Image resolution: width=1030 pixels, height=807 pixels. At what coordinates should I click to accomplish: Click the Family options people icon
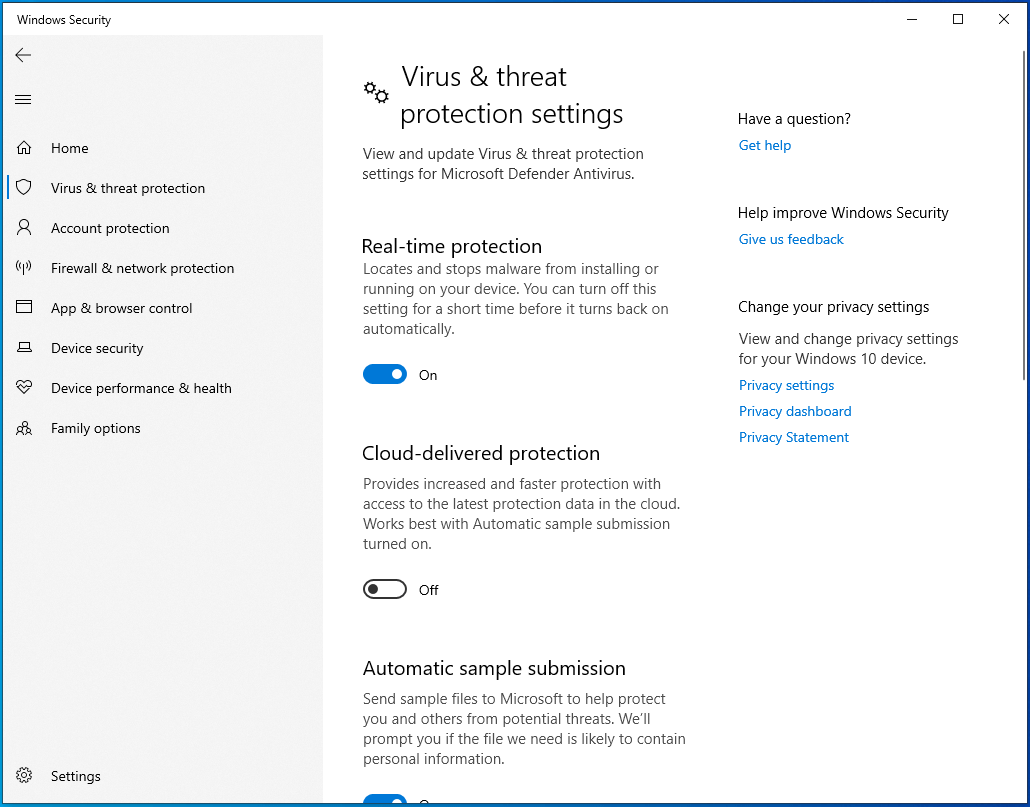point(24,428)
